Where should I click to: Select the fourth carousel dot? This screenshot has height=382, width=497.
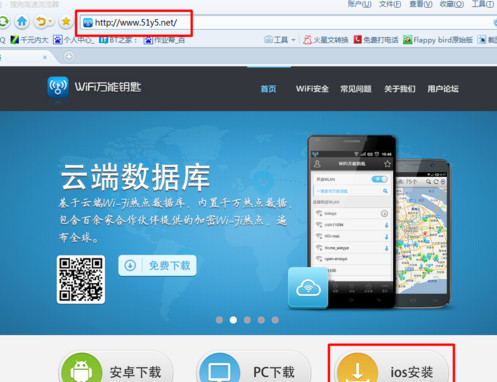point(261,320)
